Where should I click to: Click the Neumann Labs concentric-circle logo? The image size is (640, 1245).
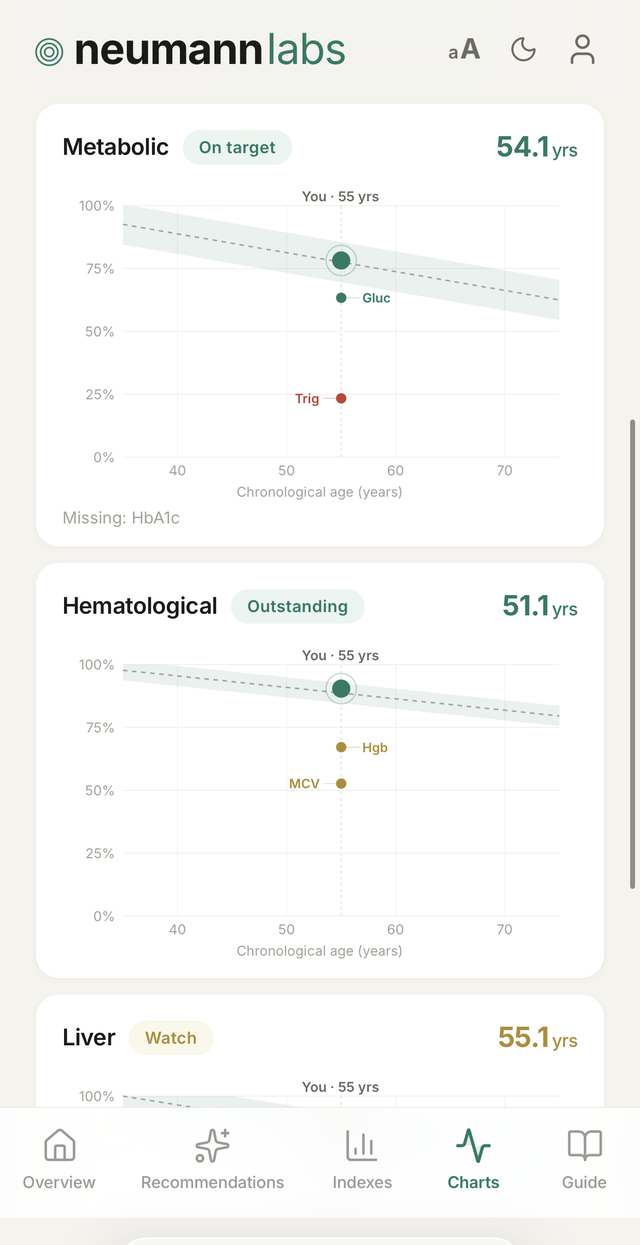tap(49, 52)
